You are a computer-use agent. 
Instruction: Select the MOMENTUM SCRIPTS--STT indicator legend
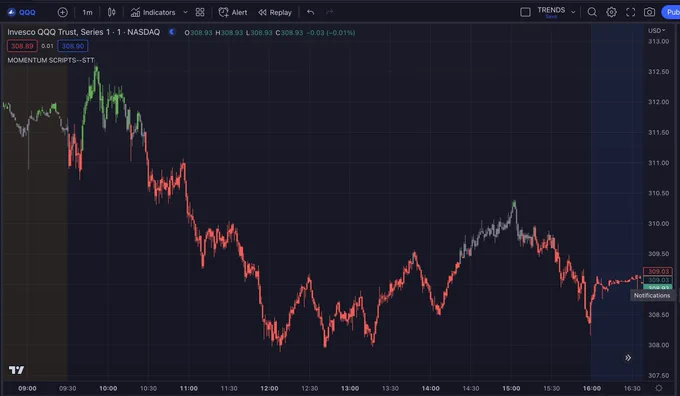tap(51, 60)
